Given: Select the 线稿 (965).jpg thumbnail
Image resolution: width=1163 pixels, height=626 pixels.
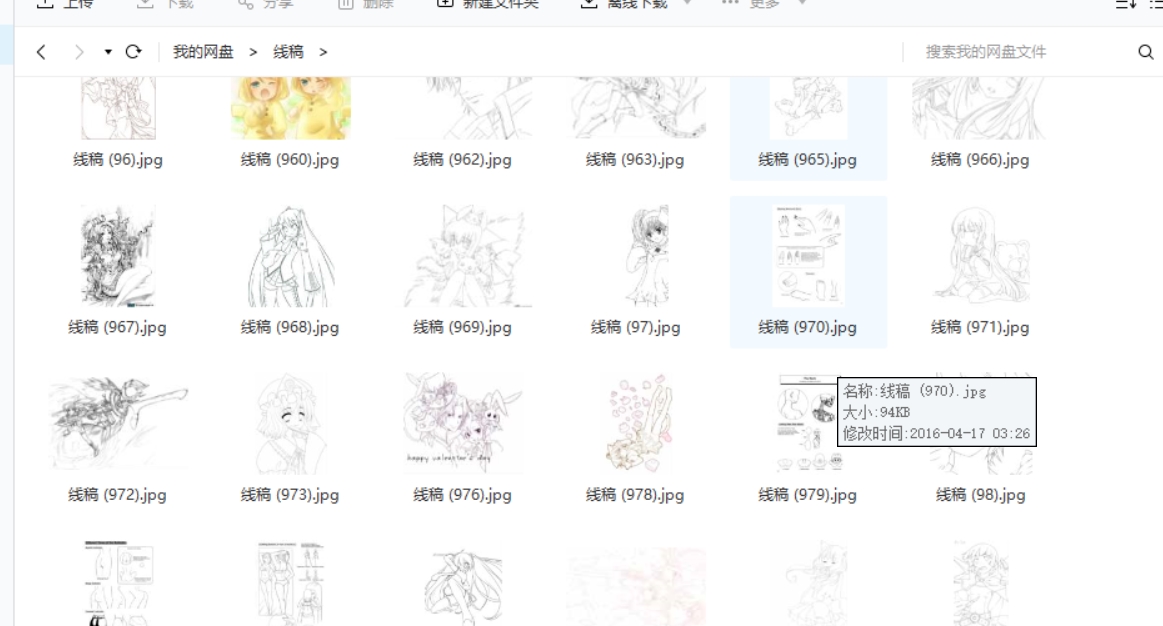Looking at the screenshot, I should [808, 108].
